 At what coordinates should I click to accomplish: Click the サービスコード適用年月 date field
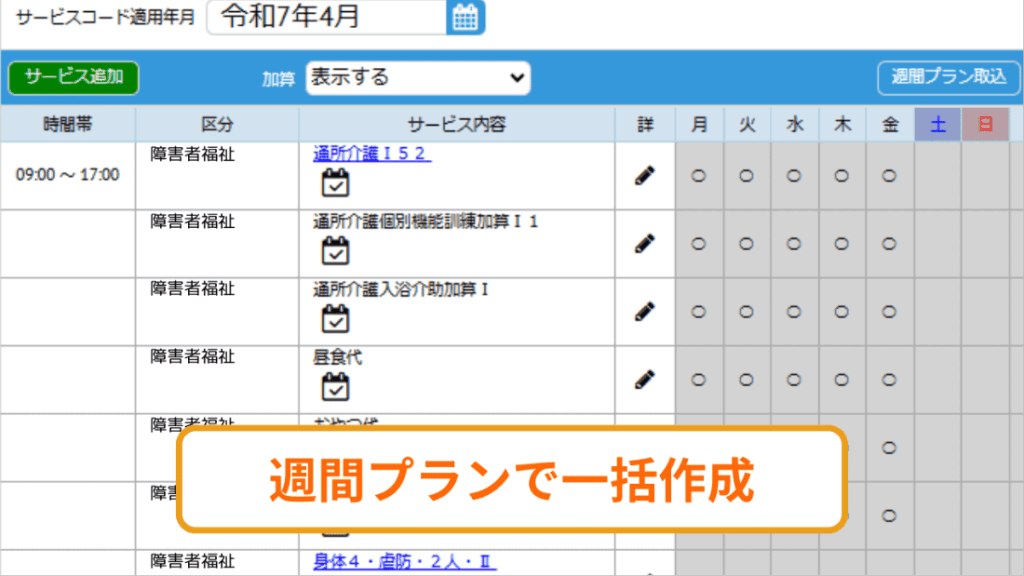click(x=327, y=17)
